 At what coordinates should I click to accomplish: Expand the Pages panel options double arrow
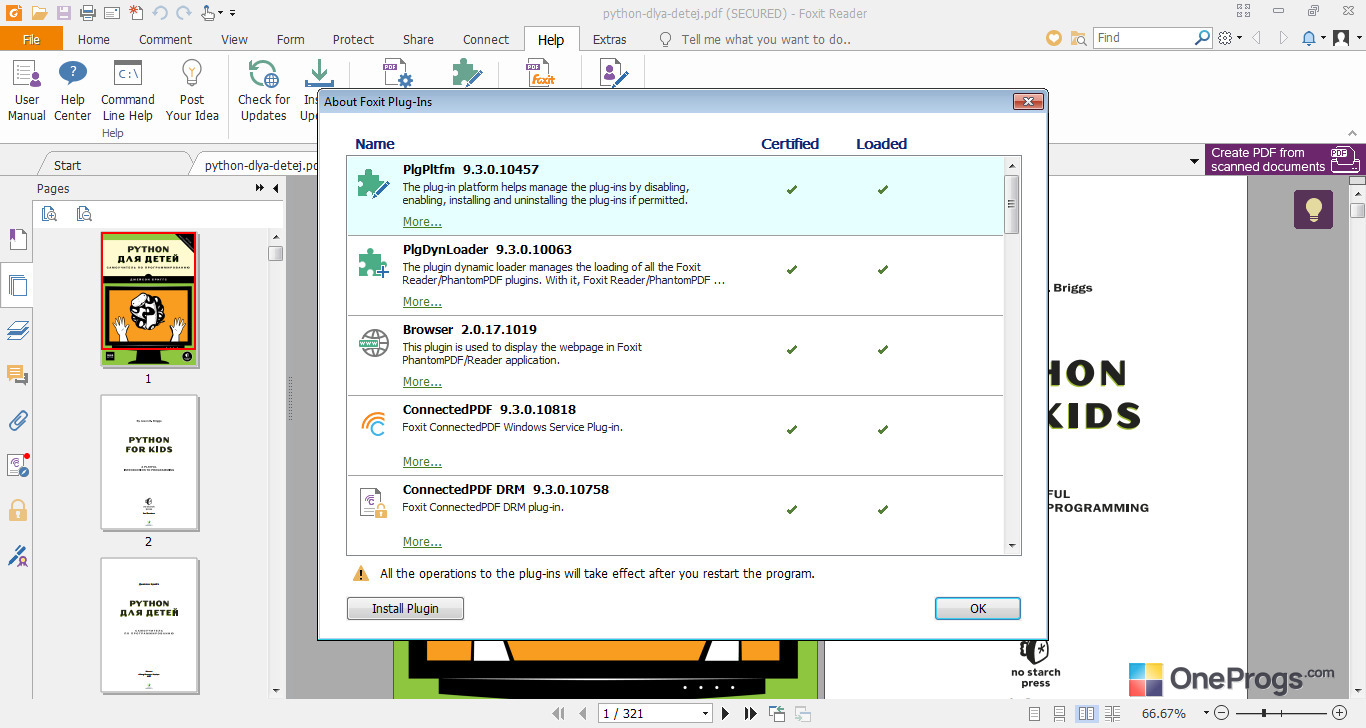(x=260, y=188)
